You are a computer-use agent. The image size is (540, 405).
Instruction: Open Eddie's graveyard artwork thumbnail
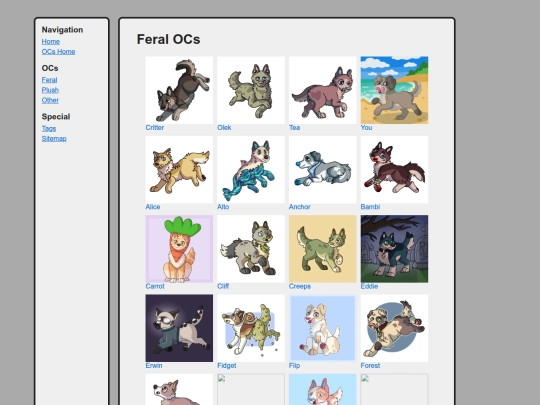[394, 249]
